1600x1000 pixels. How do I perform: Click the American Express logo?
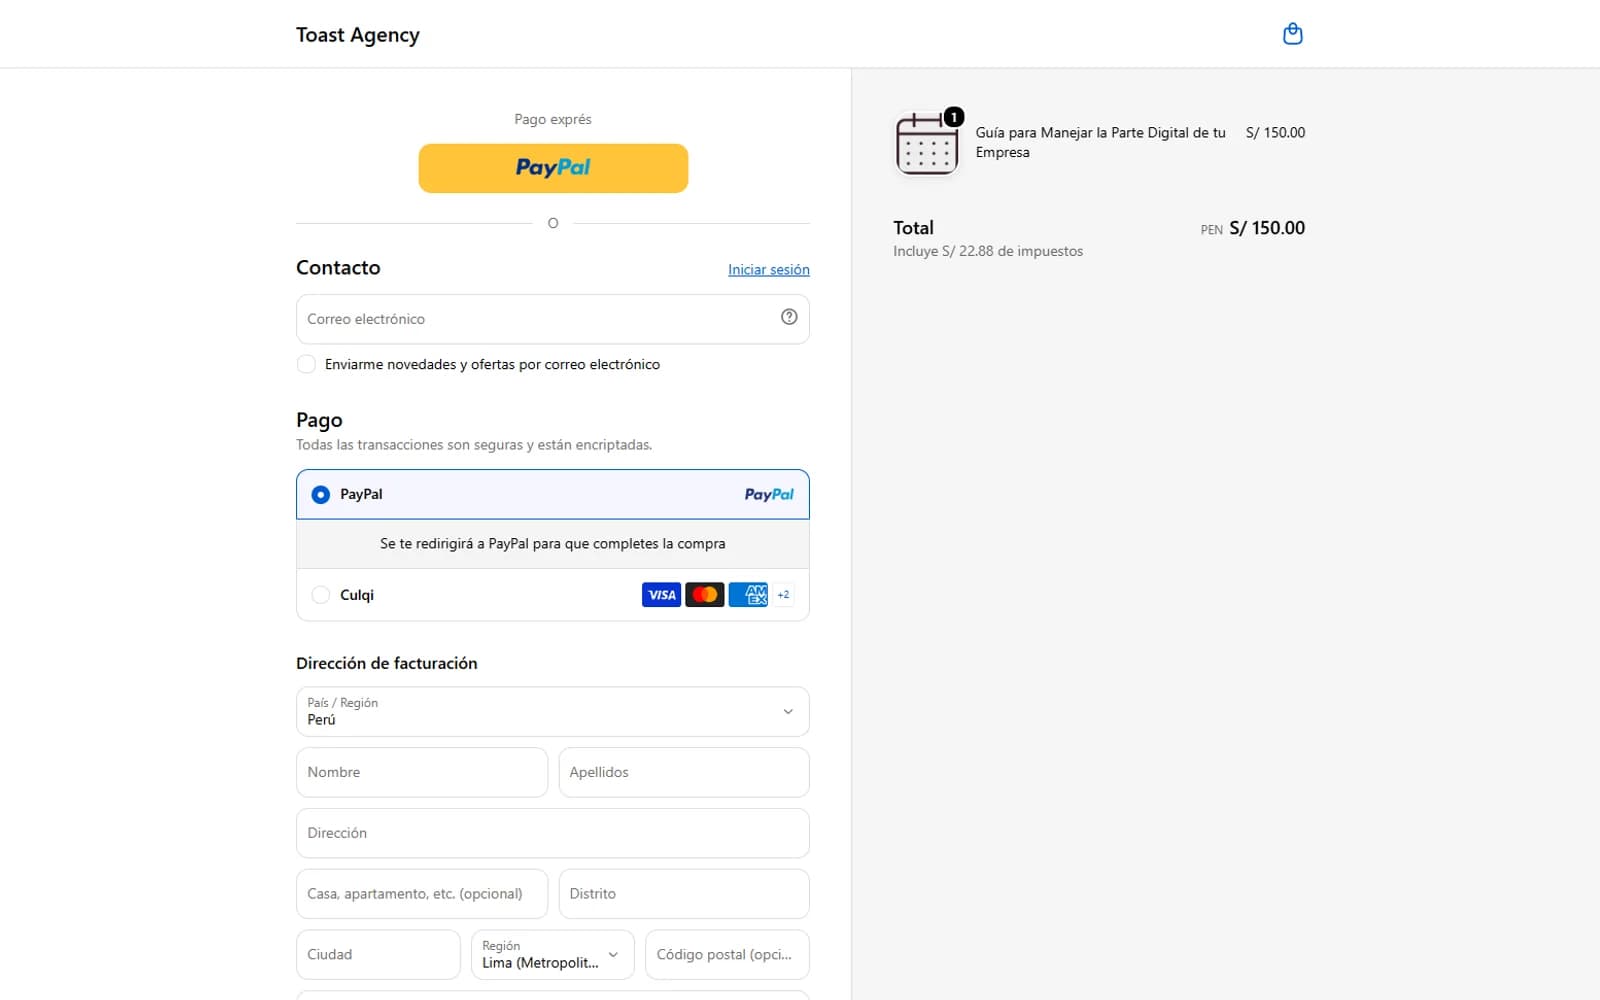pos(748,595)
